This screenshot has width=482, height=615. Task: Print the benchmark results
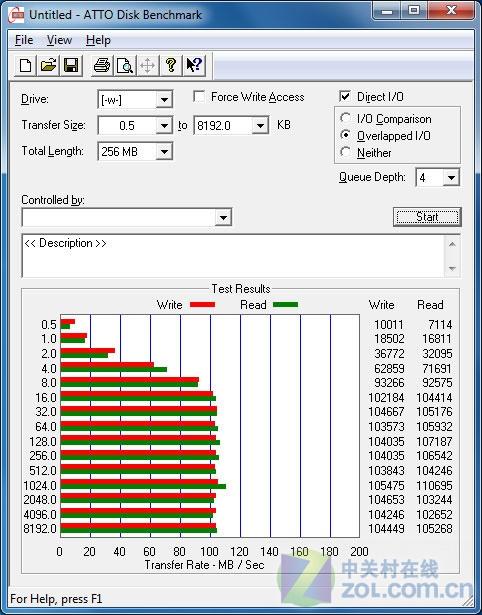pyautogui.click(x=102, y=65)
